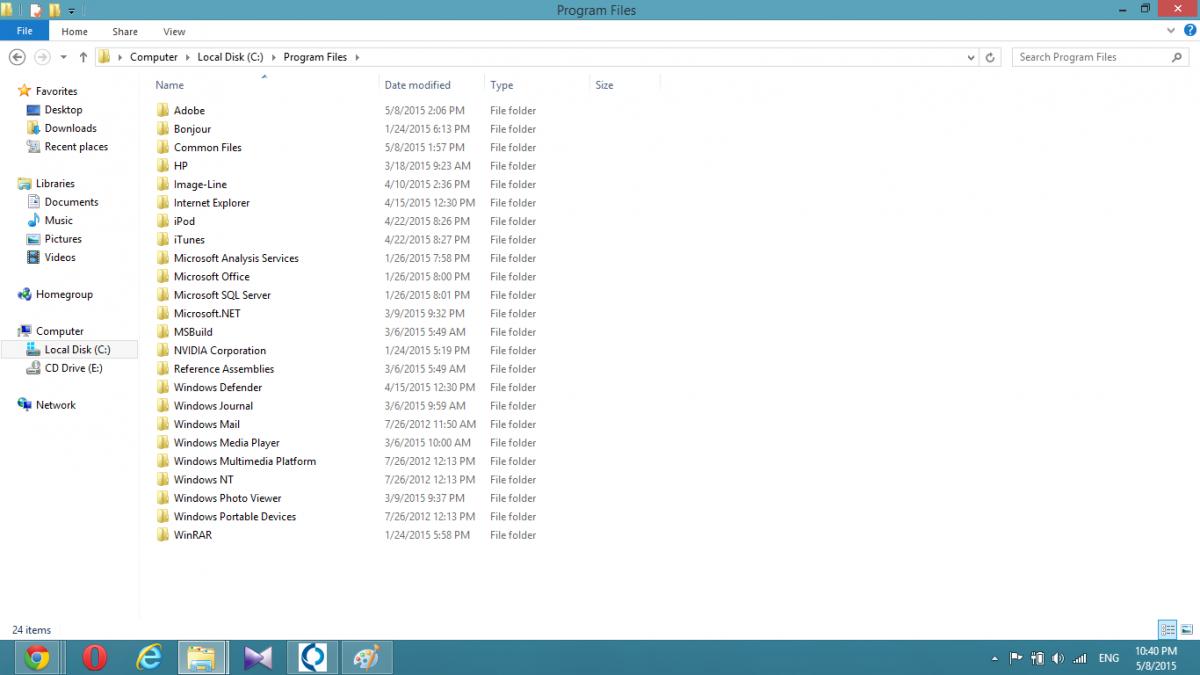This screenshot has width=1200, height=675.
Task: Click the Search Program Files box
Action: [x=1090, y=57]
